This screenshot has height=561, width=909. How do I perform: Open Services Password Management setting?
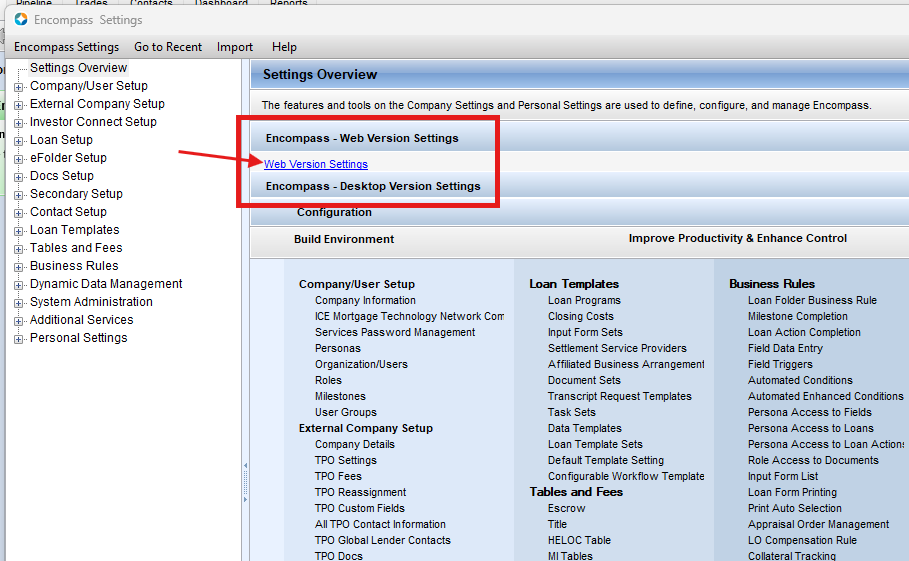point(395,332)
